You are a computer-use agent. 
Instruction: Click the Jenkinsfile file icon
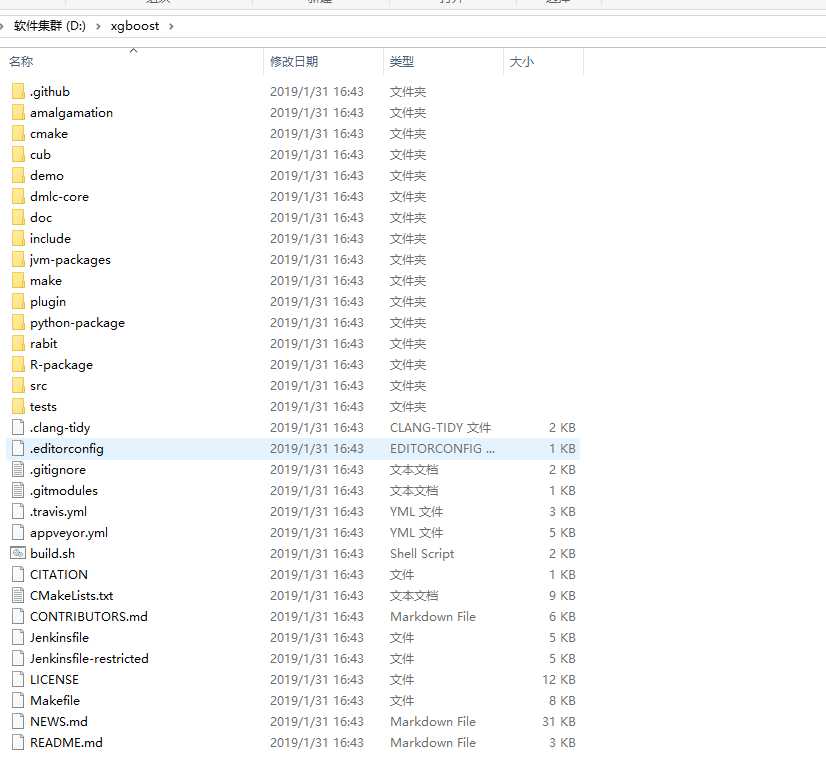coord(18,637)
